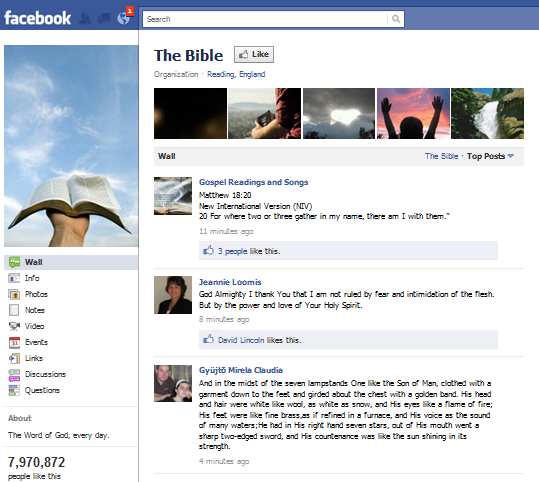Click the search magnifier icon
539x482 pixels.
point(396,19)
